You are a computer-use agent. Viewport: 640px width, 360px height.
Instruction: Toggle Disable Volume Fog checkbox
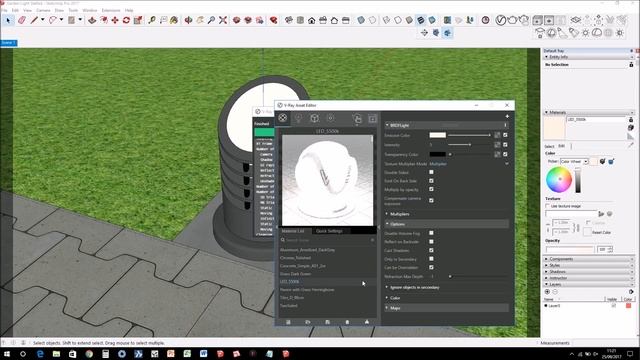(431, 233)
